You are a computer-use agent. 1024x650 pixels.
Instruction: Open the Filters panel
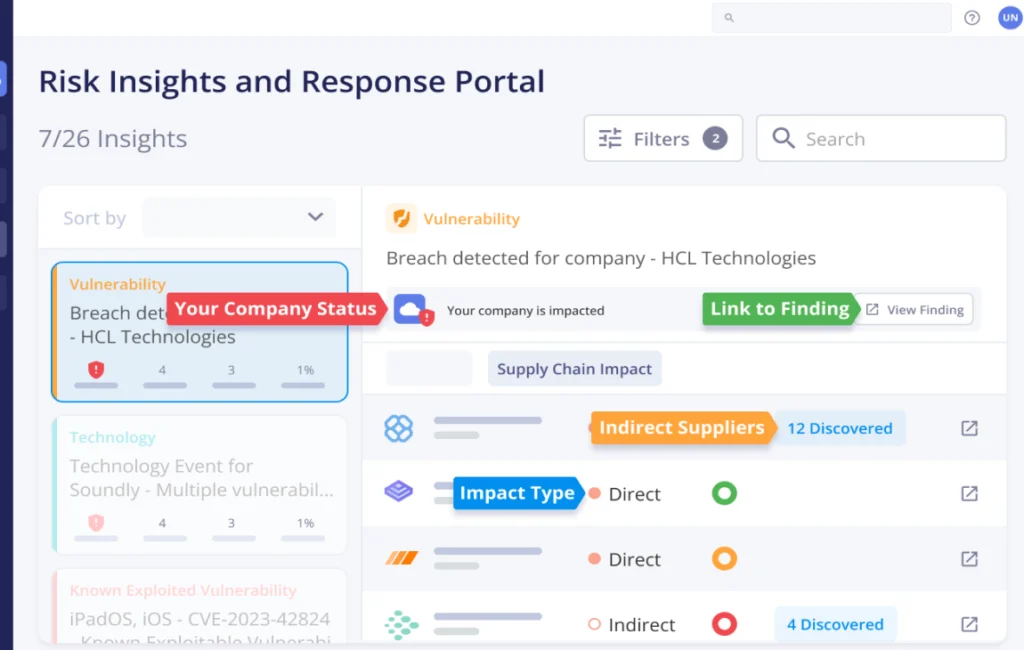tap(663, 139)
